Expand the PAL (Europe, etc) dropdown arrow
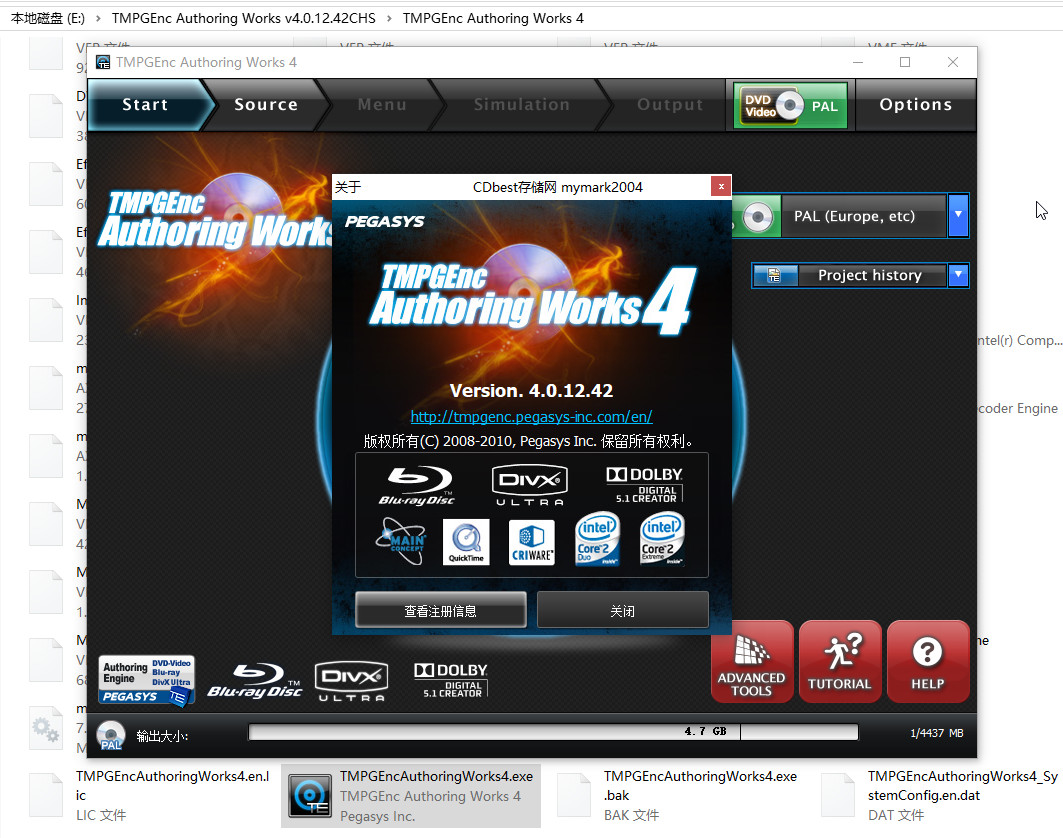Image resolution: width=1063 pixels, height=838 pixels. (x=958, y=215)
